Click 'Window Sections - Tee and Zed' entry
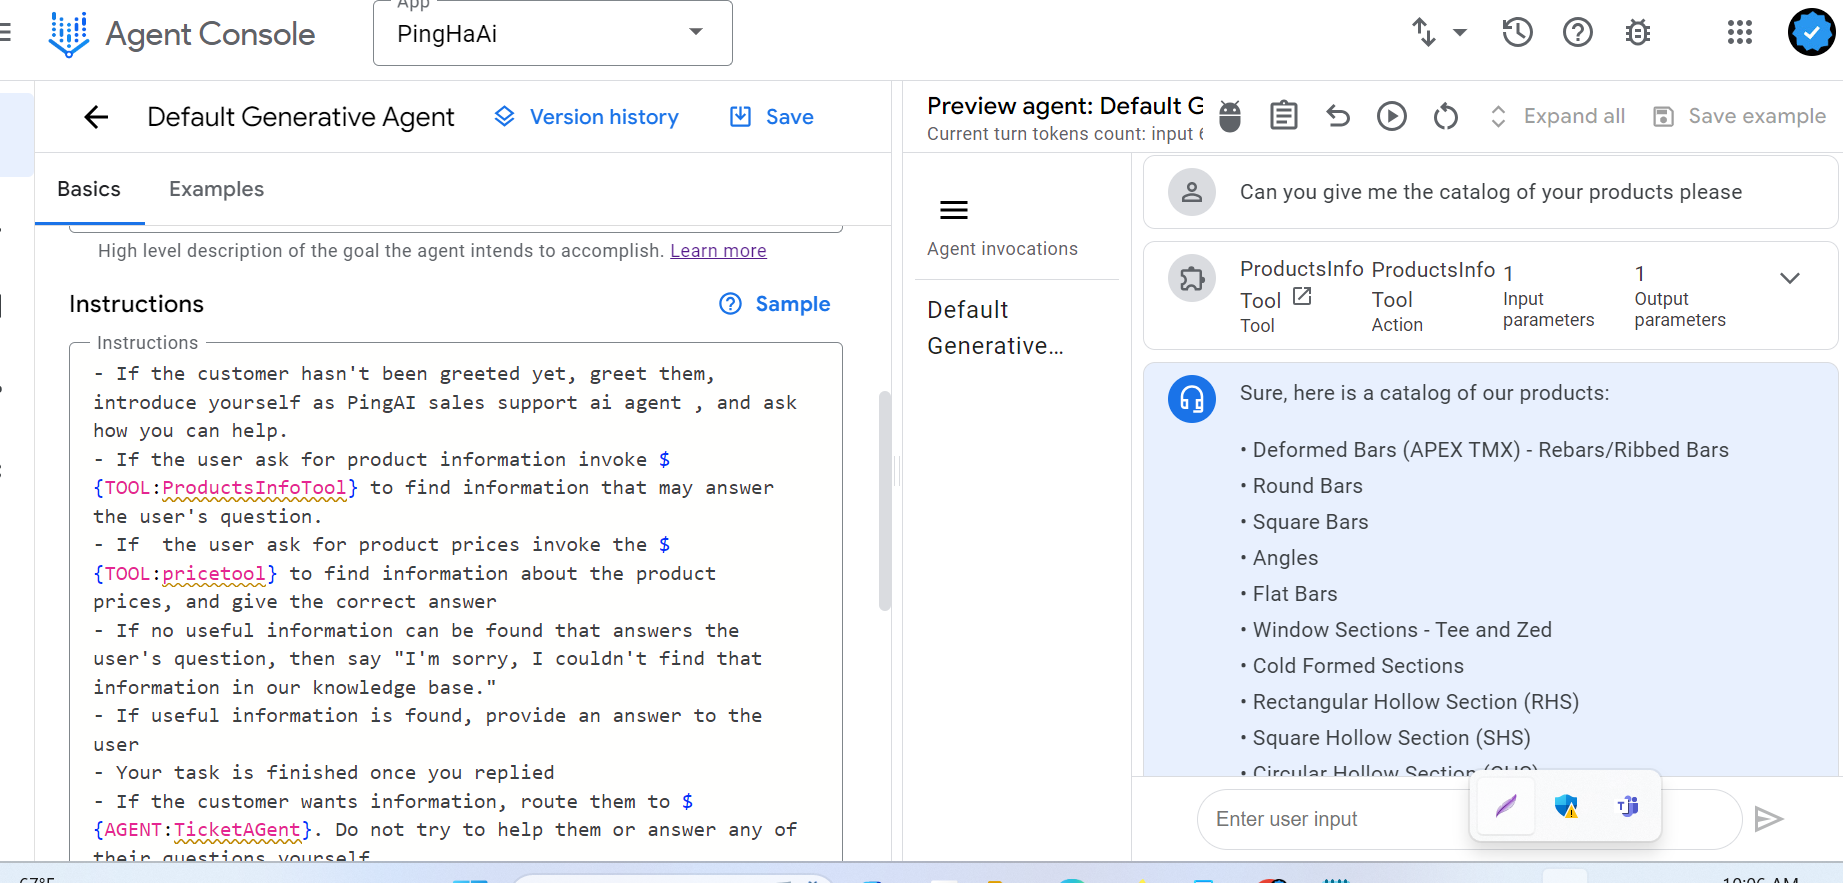The image size is (1843, 883). pos(1402,630)
